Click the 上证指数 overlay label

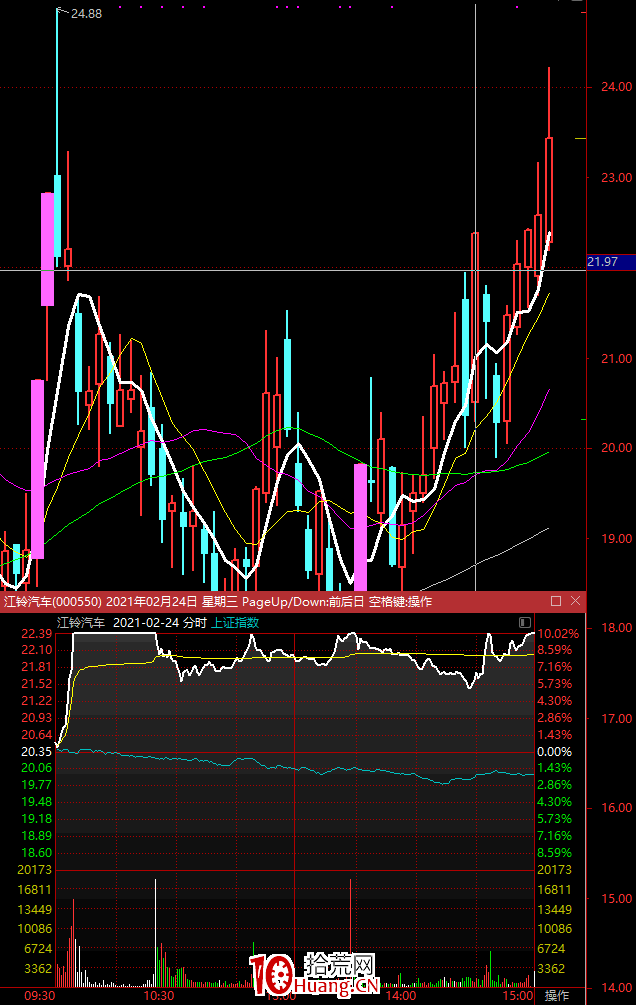tap(235, 622)
